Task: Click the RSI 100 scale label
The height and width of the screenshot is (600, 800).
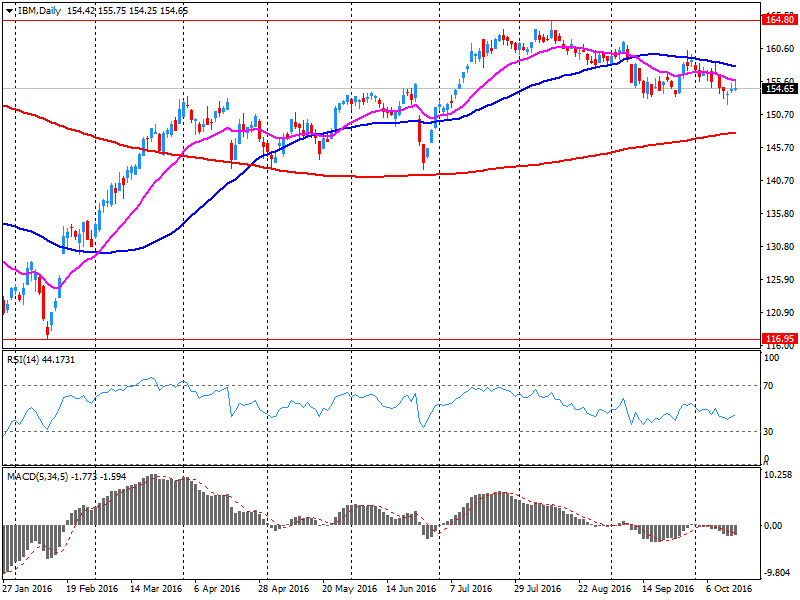Action: coord(771,358)
